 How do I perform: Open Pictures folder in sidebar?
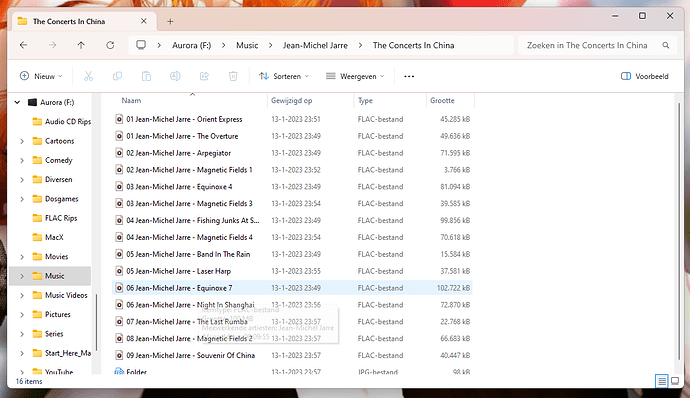click(58, 314)
